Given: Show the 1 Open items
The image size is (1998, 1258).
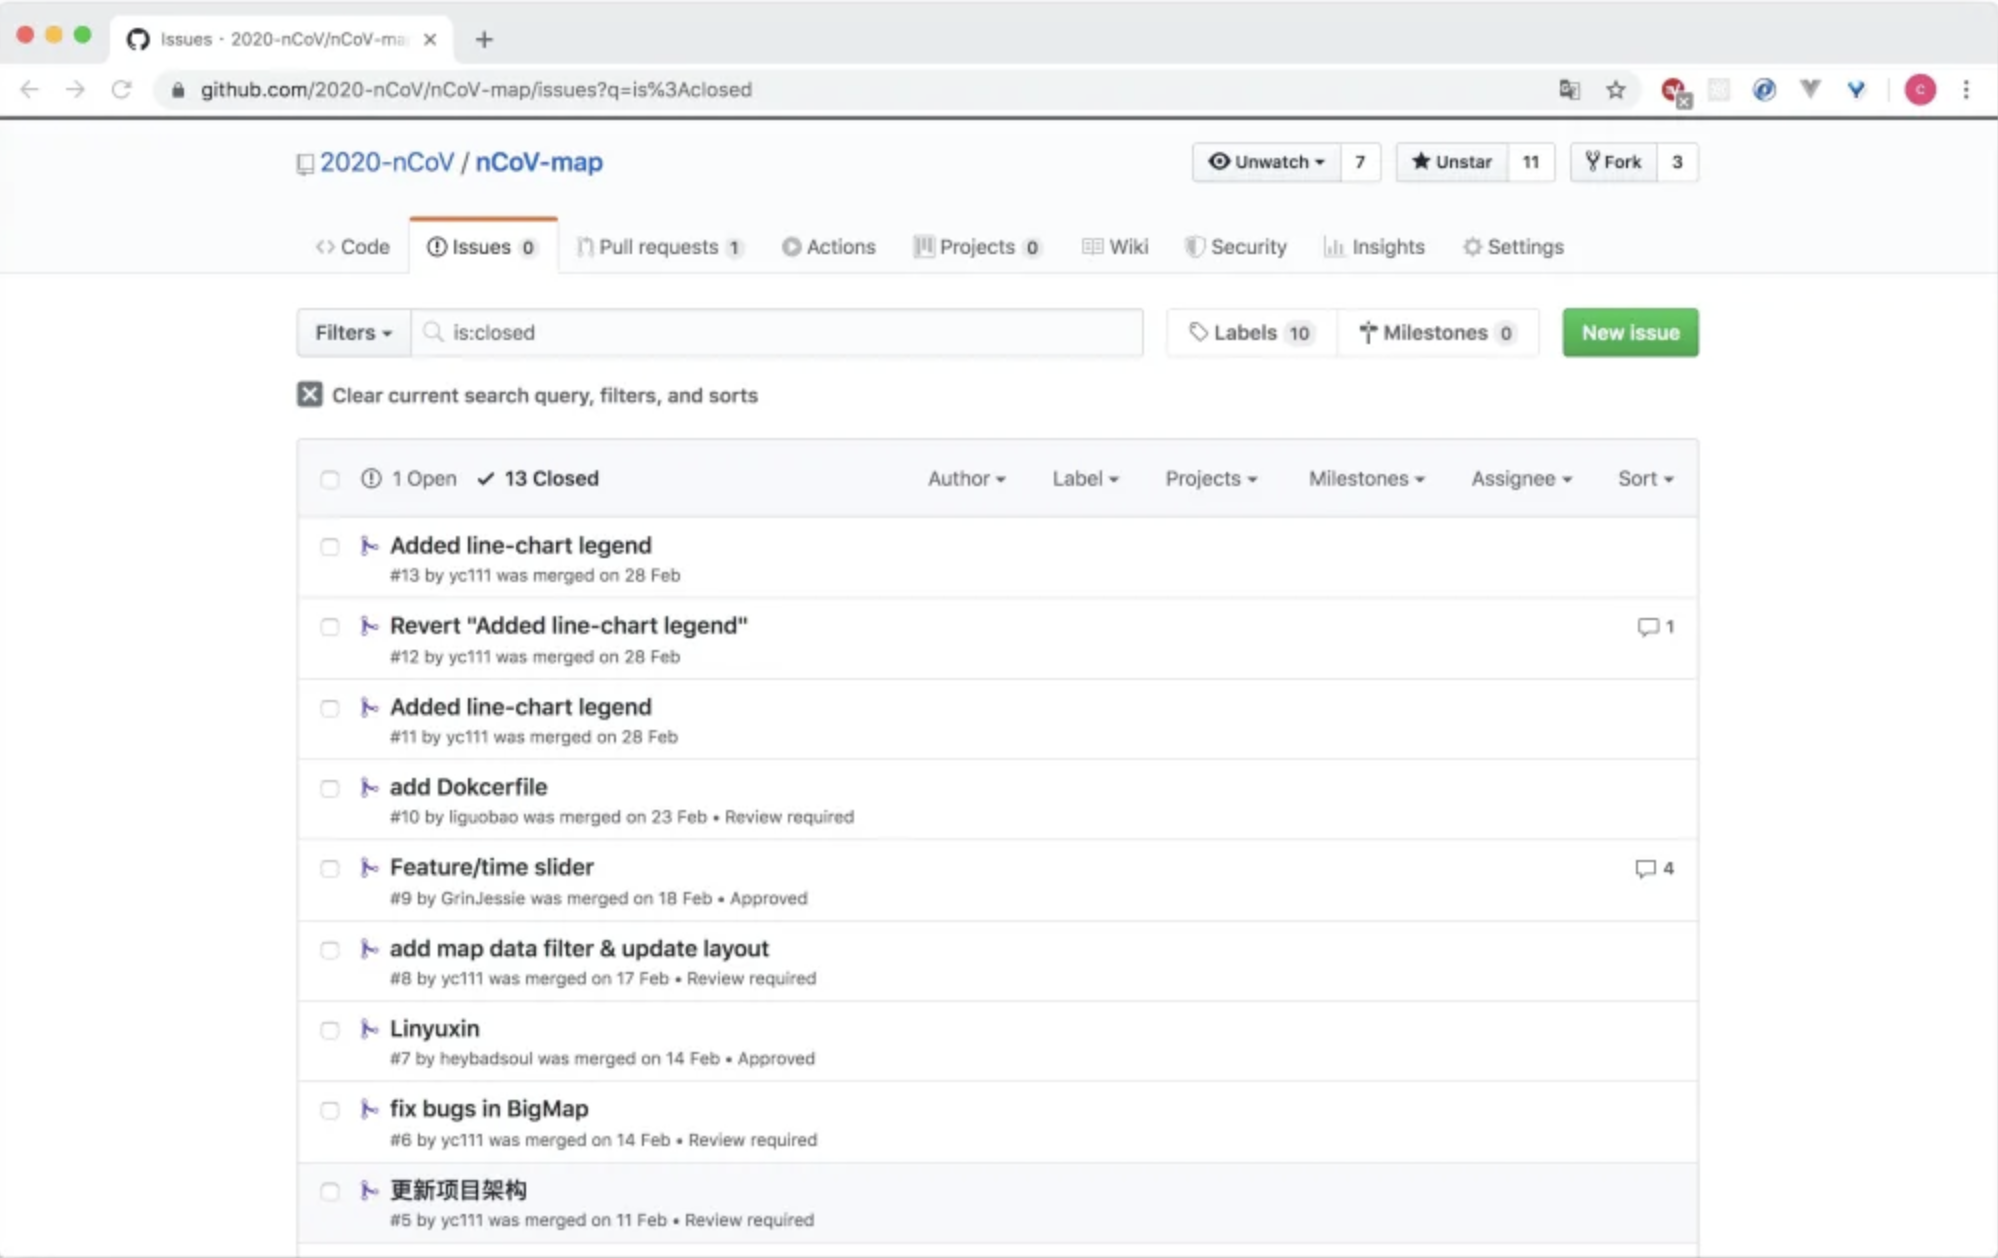Looking at the screenshot, I should 409,478.
